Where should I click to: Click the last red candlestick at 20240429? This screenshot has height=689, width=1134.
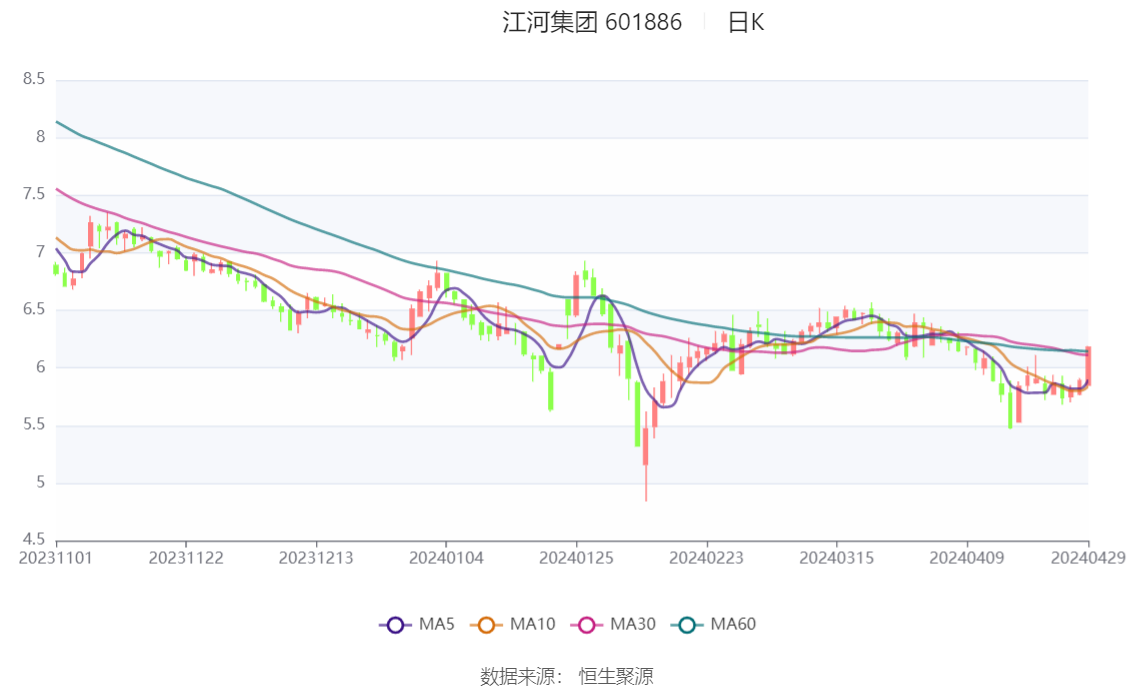(1088, 366)
